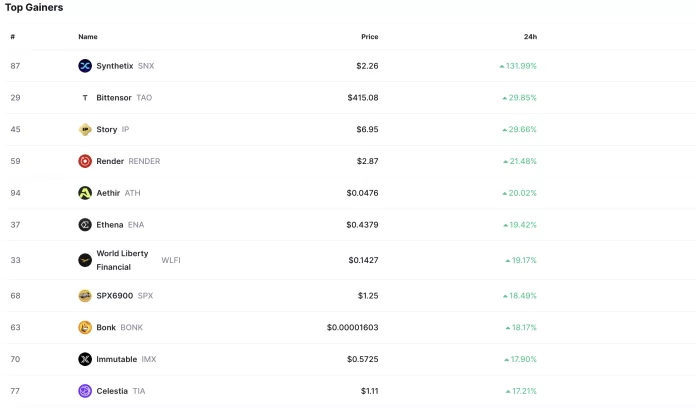Screen dimensions: 696x408
Task: Sort by the Name column header
Action: [x=88, y=37]
